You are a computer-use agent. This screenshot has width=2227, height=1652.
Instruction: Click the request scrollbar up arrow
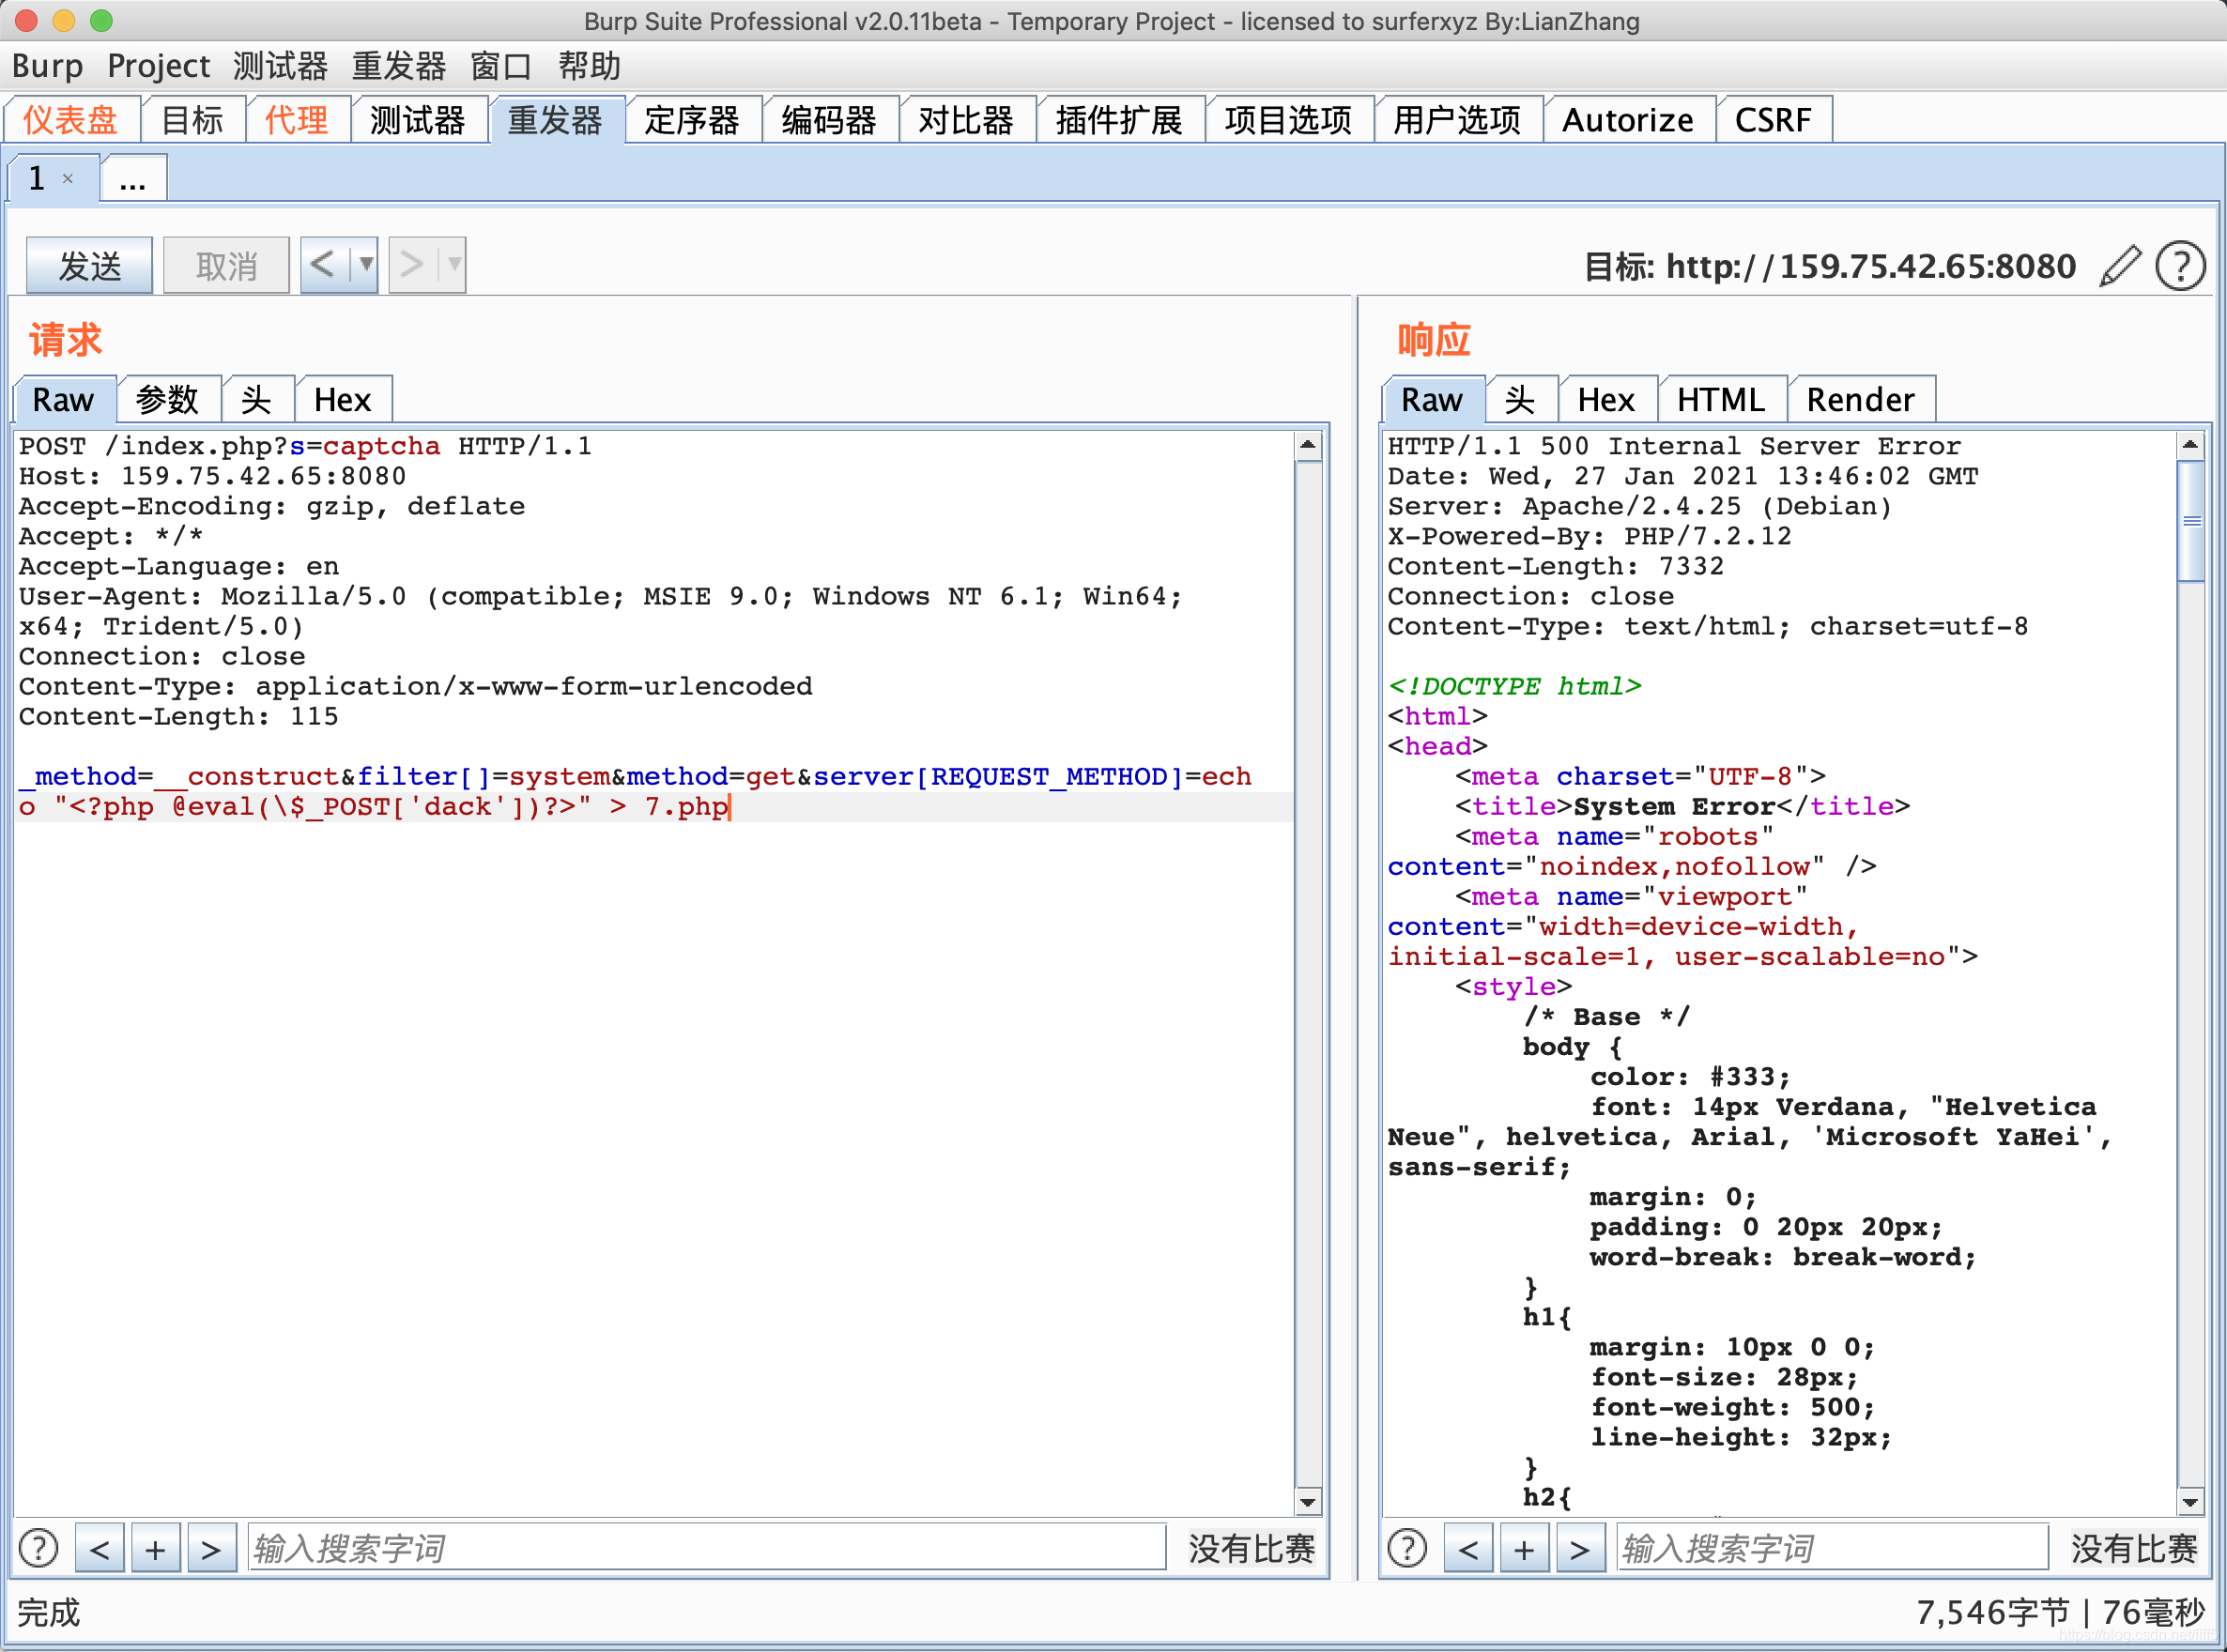pyautogui.click(x=1308, y=445)
